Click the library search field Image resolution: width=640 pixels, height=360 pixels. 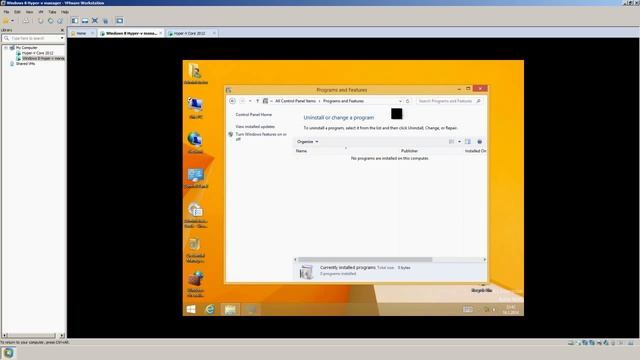(x=33, y=38)
